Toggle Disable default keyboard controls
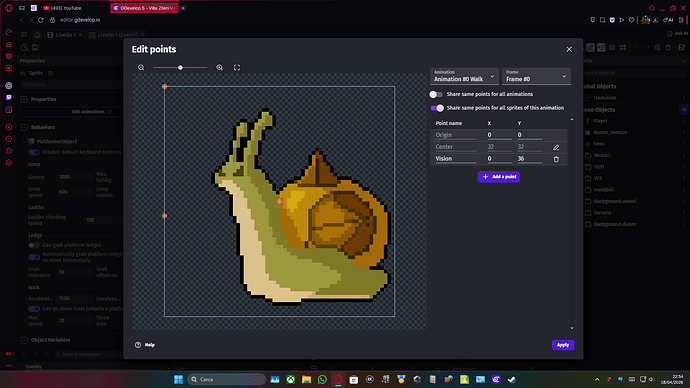 pyautogui.click(x=34, y=152)
